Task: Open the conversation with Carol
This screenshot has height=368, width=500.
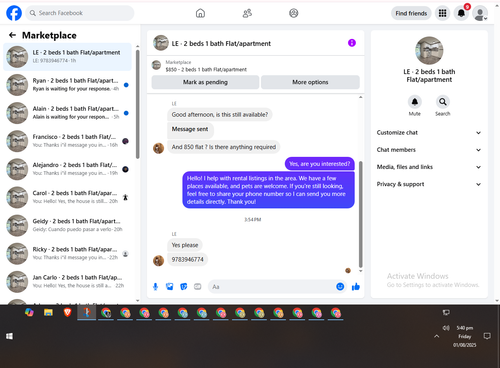Action: click(68, 197)
